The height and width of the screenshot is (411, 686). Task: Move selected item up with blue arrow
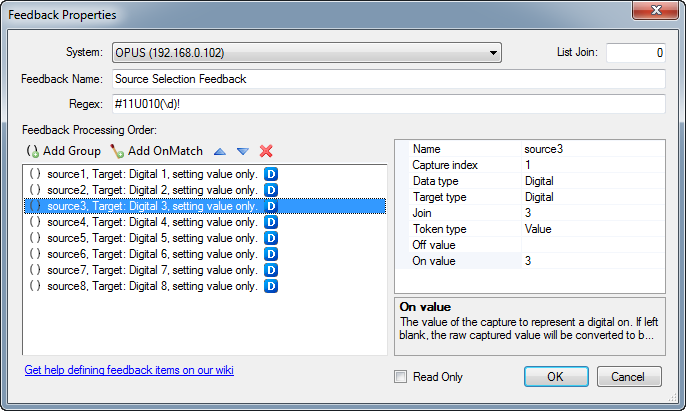click(221, 151)
